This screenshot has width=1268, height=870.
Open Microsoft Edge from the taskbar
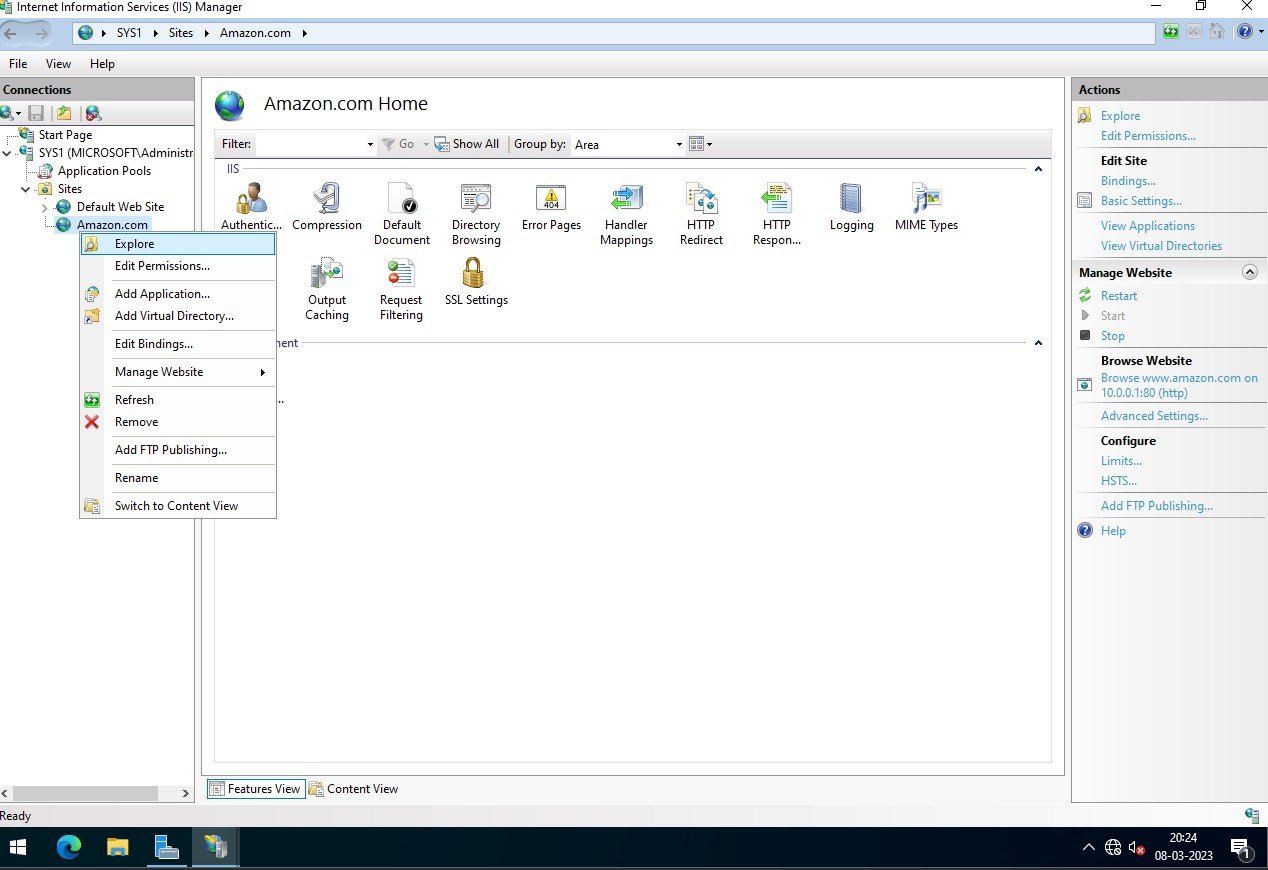point(68,847)
